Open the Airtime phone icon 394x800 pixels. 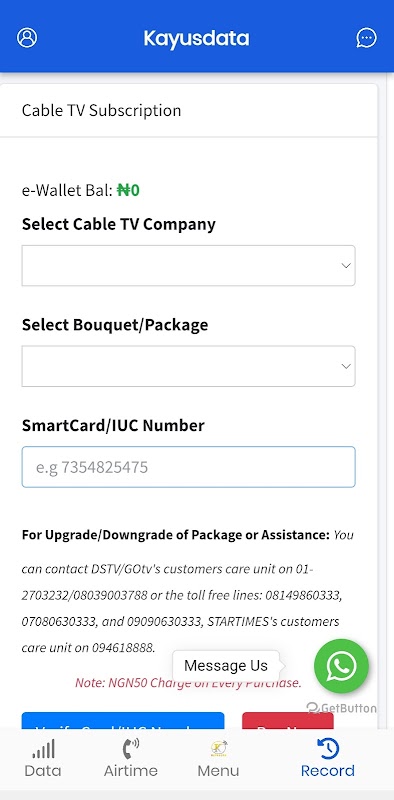click(x=131, y=748)
